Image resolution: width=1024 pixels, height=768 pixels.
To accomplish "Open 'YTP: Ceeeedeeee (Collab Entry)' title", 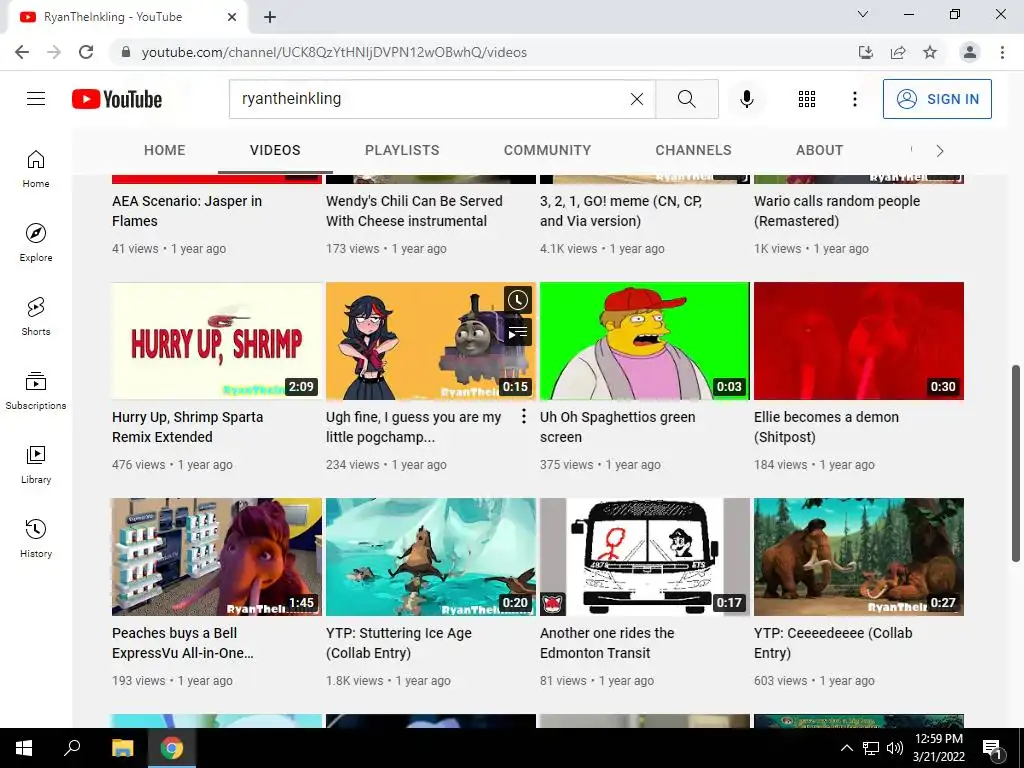I will 833,643.
